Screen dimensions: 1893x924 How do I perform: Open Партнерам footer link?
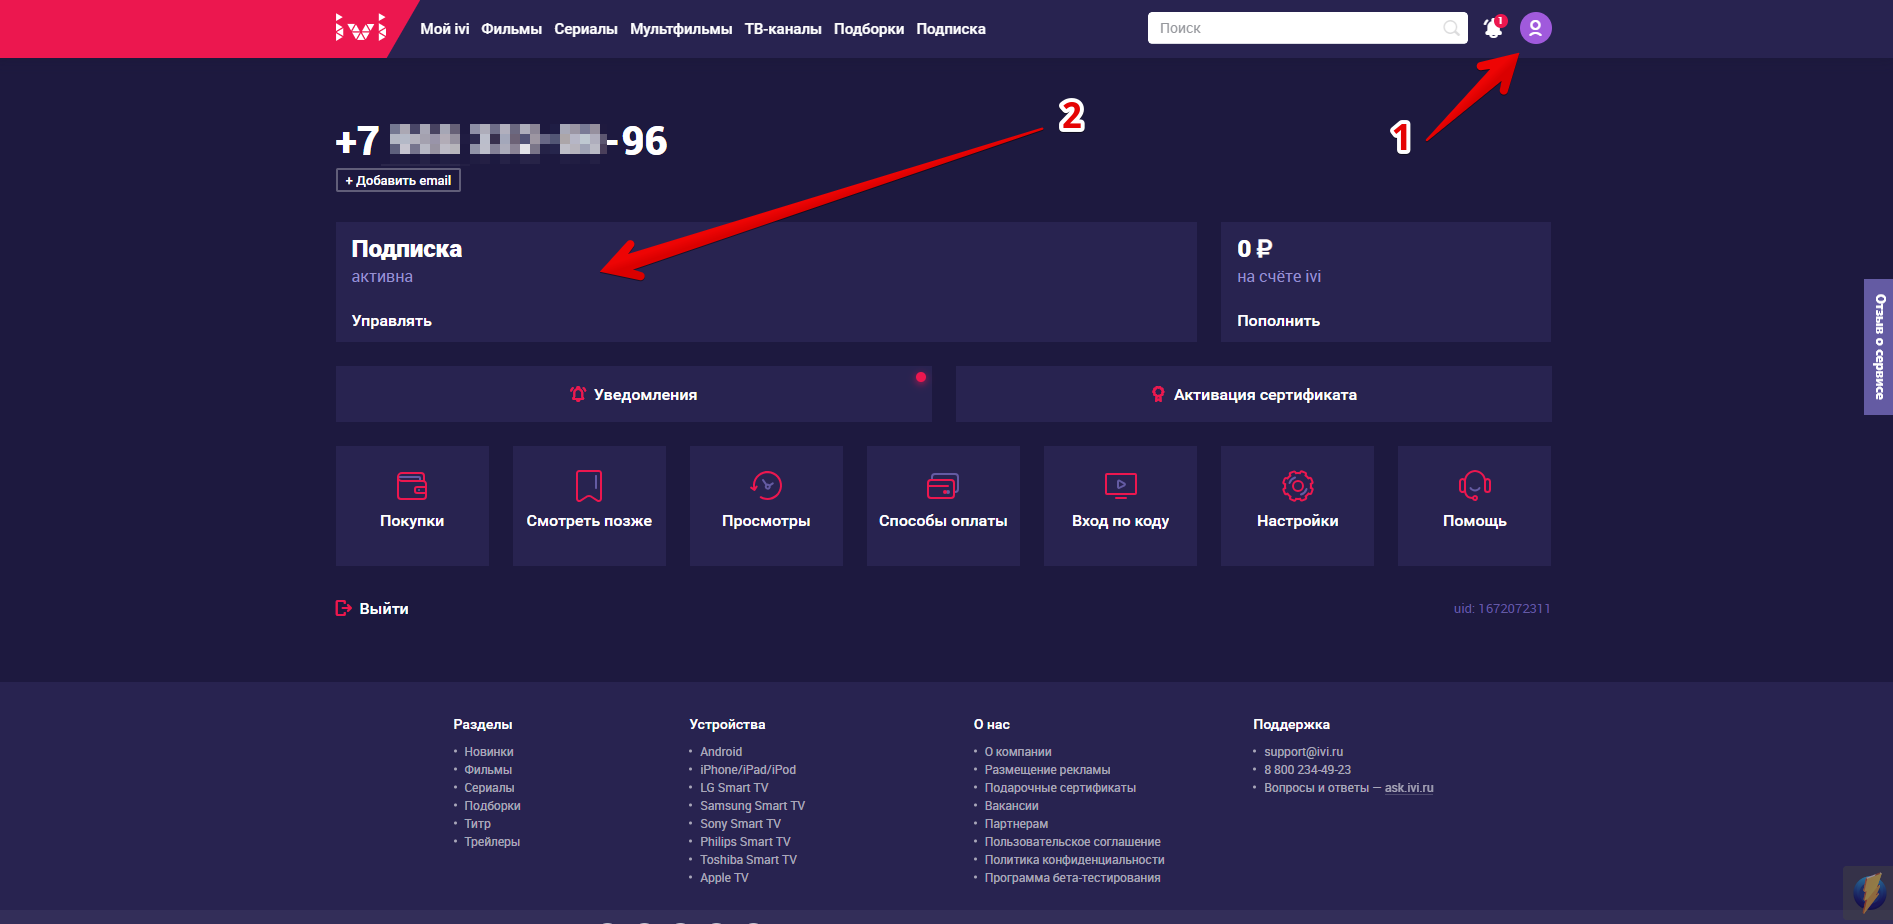[x=1016, y=824]
